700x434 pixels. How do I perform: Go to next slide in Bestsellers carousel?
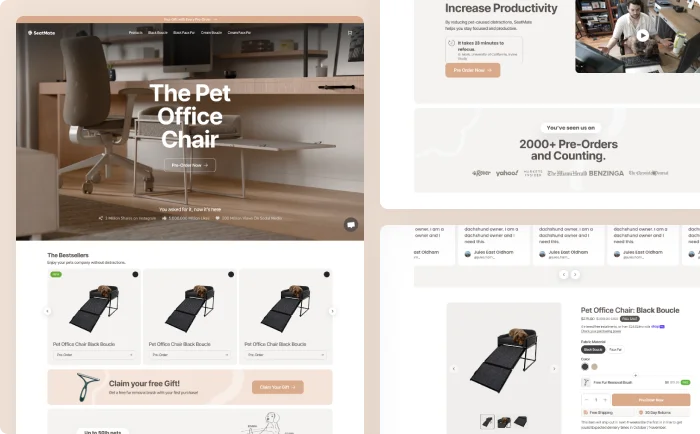pos(332,311)
